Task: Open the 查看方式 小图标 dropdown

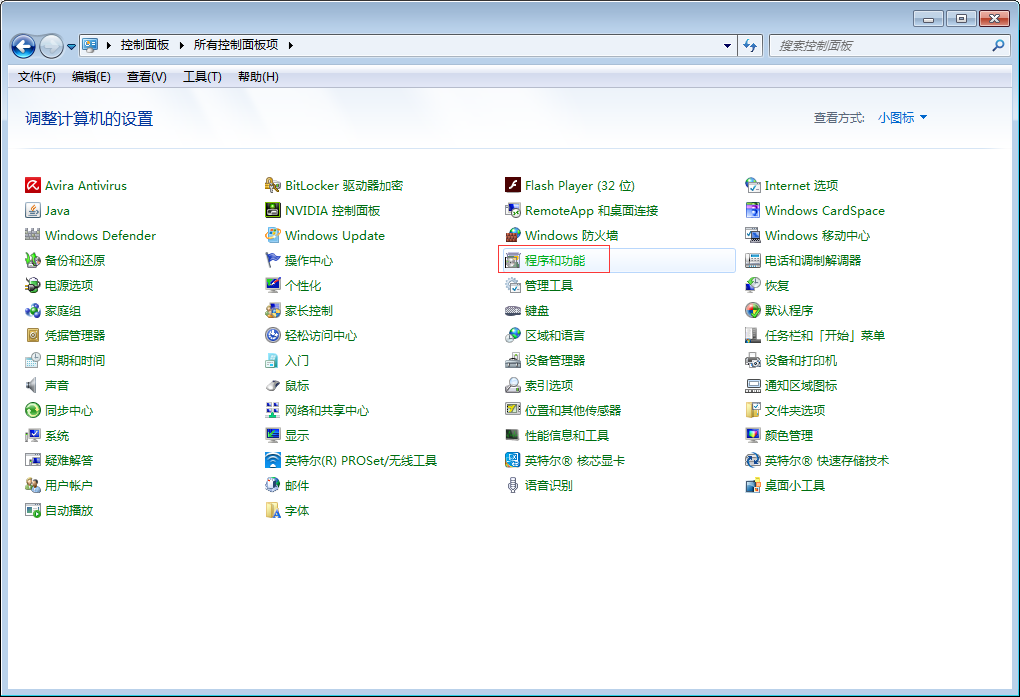Action: pyautogui.click(x=902, y=118)
